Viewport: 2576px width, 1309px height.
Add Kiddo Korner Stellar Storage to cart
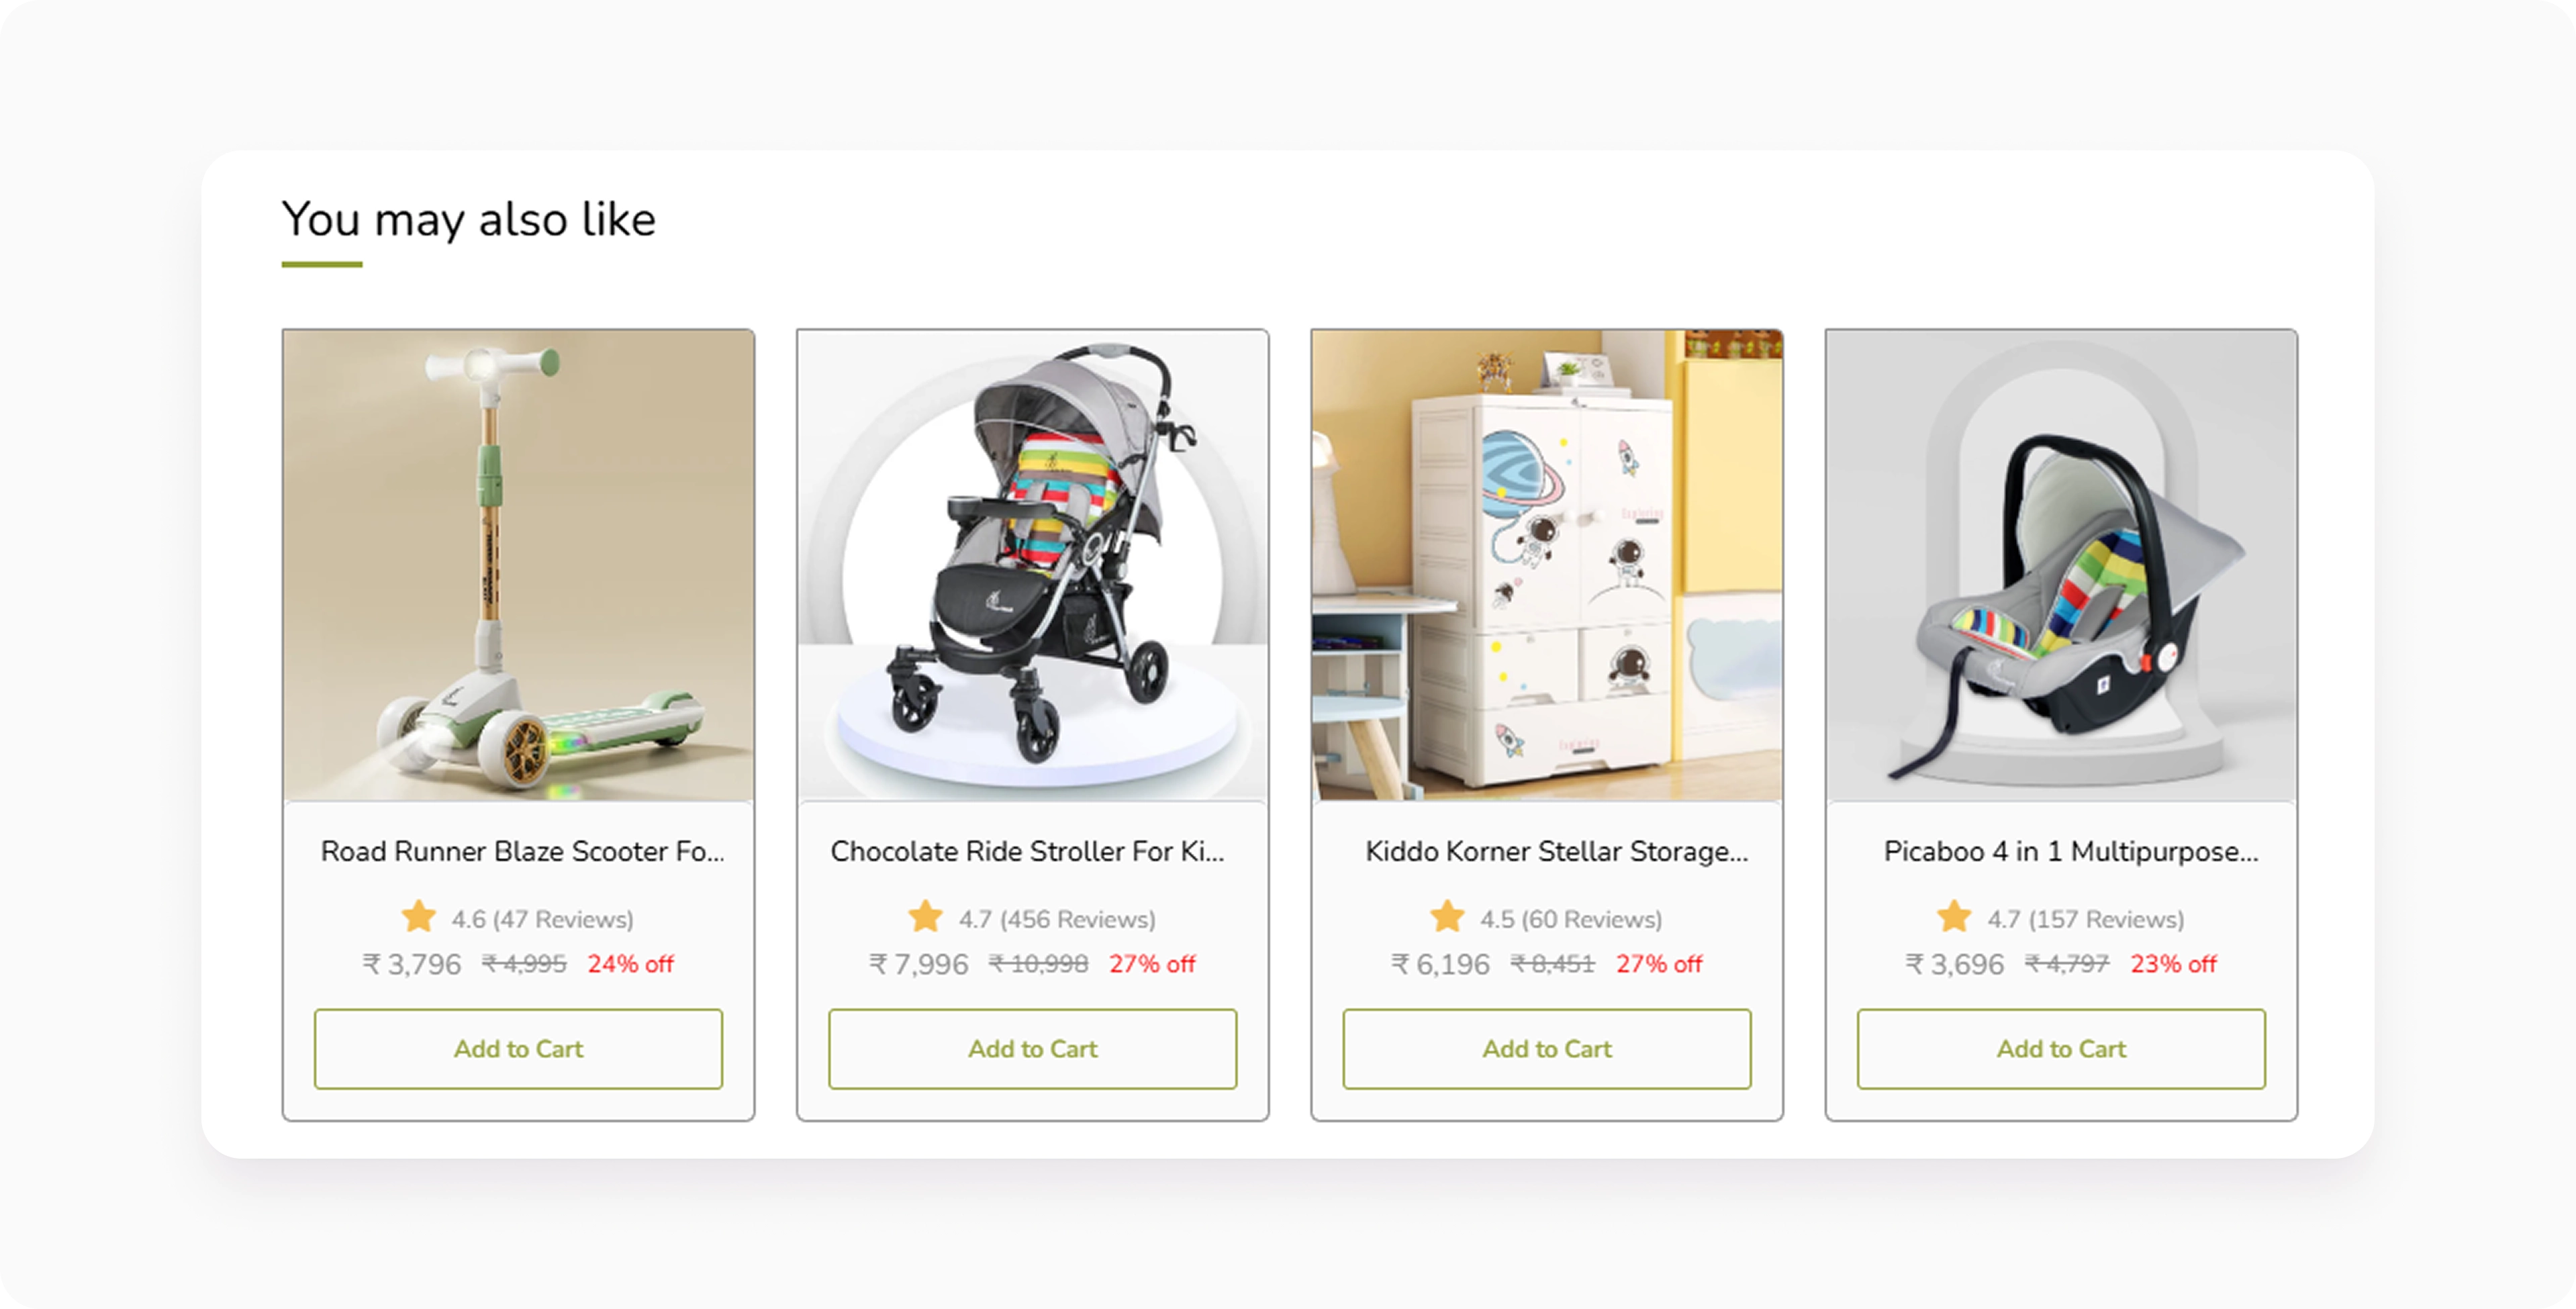tap(1547, 1049)
